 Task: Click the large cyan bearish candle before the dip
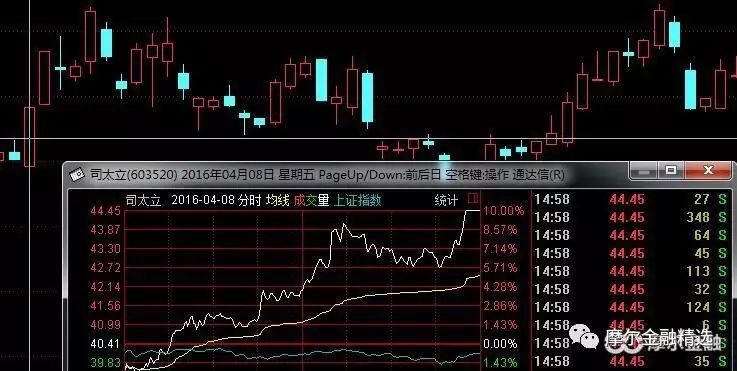coord(368,97)
